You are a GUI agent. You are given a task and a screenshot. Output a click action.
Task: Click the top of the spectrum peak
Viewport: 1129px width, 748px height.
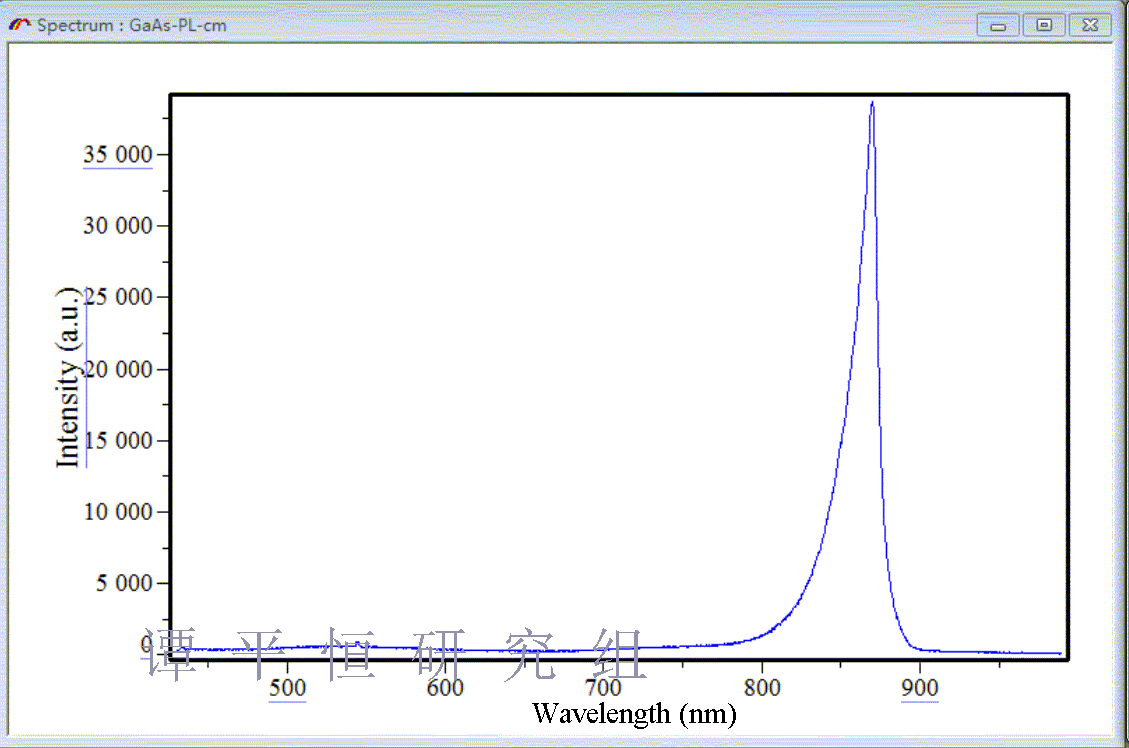point(872,102)
